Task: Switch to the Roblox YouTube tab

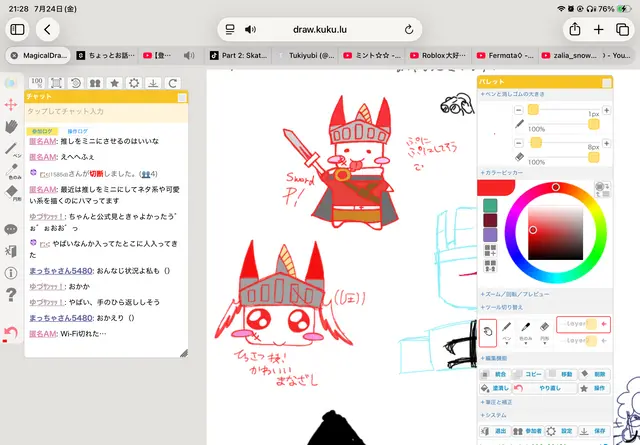Action: coord(438,56)
